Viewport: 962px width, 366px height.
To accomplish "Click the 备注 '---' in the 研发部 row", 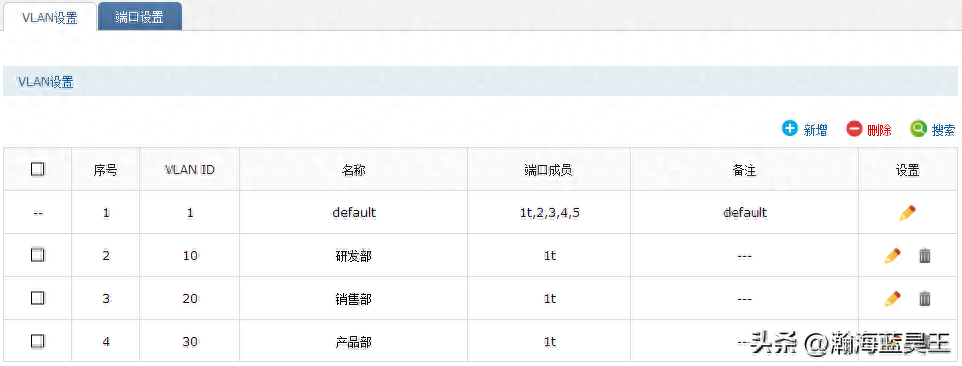I will (x=744, y=256).
